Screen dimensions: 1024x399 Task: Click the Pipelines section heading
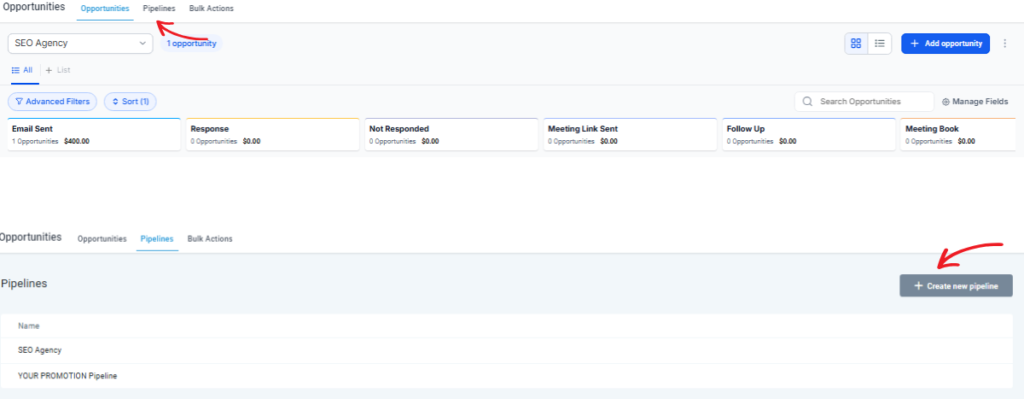click(24, 284)
